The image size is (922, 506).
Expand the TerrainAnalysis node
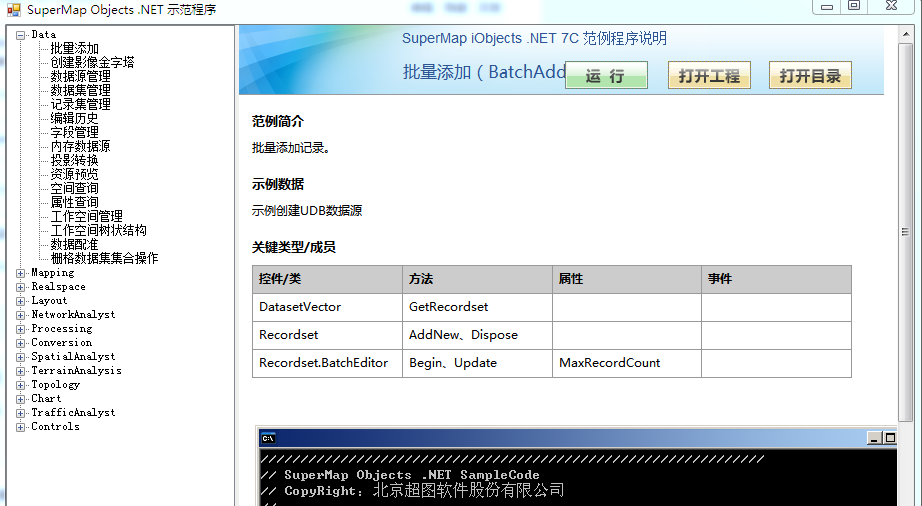(x=21, y=371)
